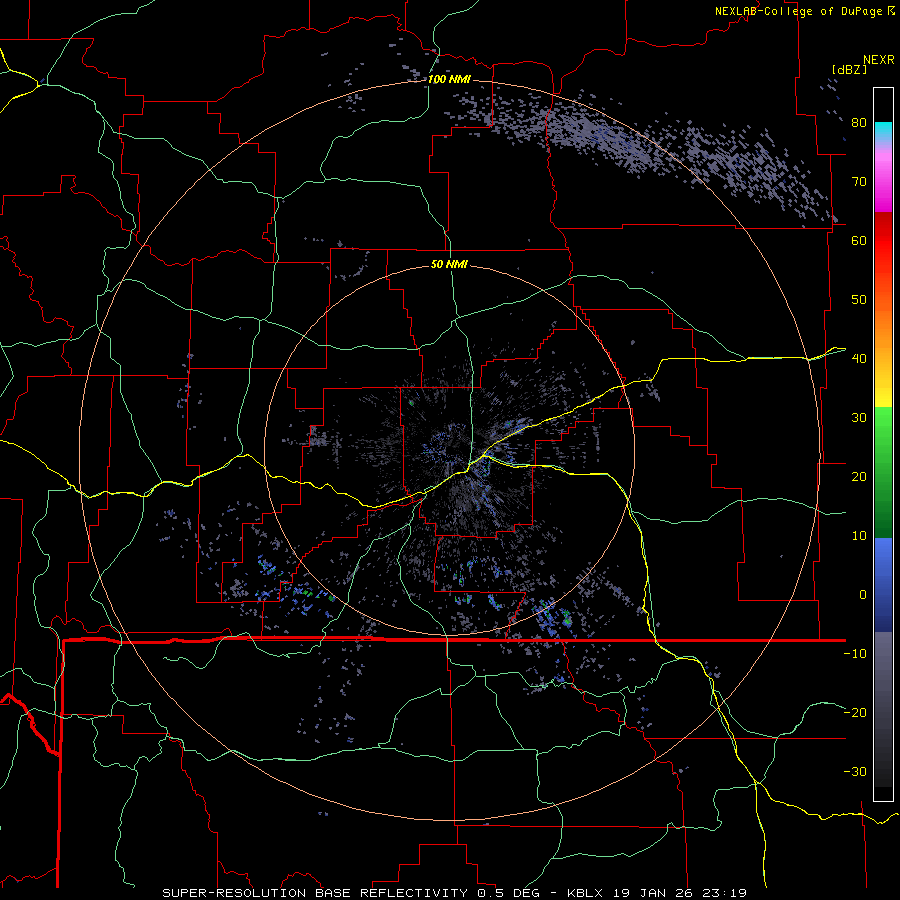Click the -30 dBZ scale value
Screen dimensions: 900x900
tap(855, 772)
